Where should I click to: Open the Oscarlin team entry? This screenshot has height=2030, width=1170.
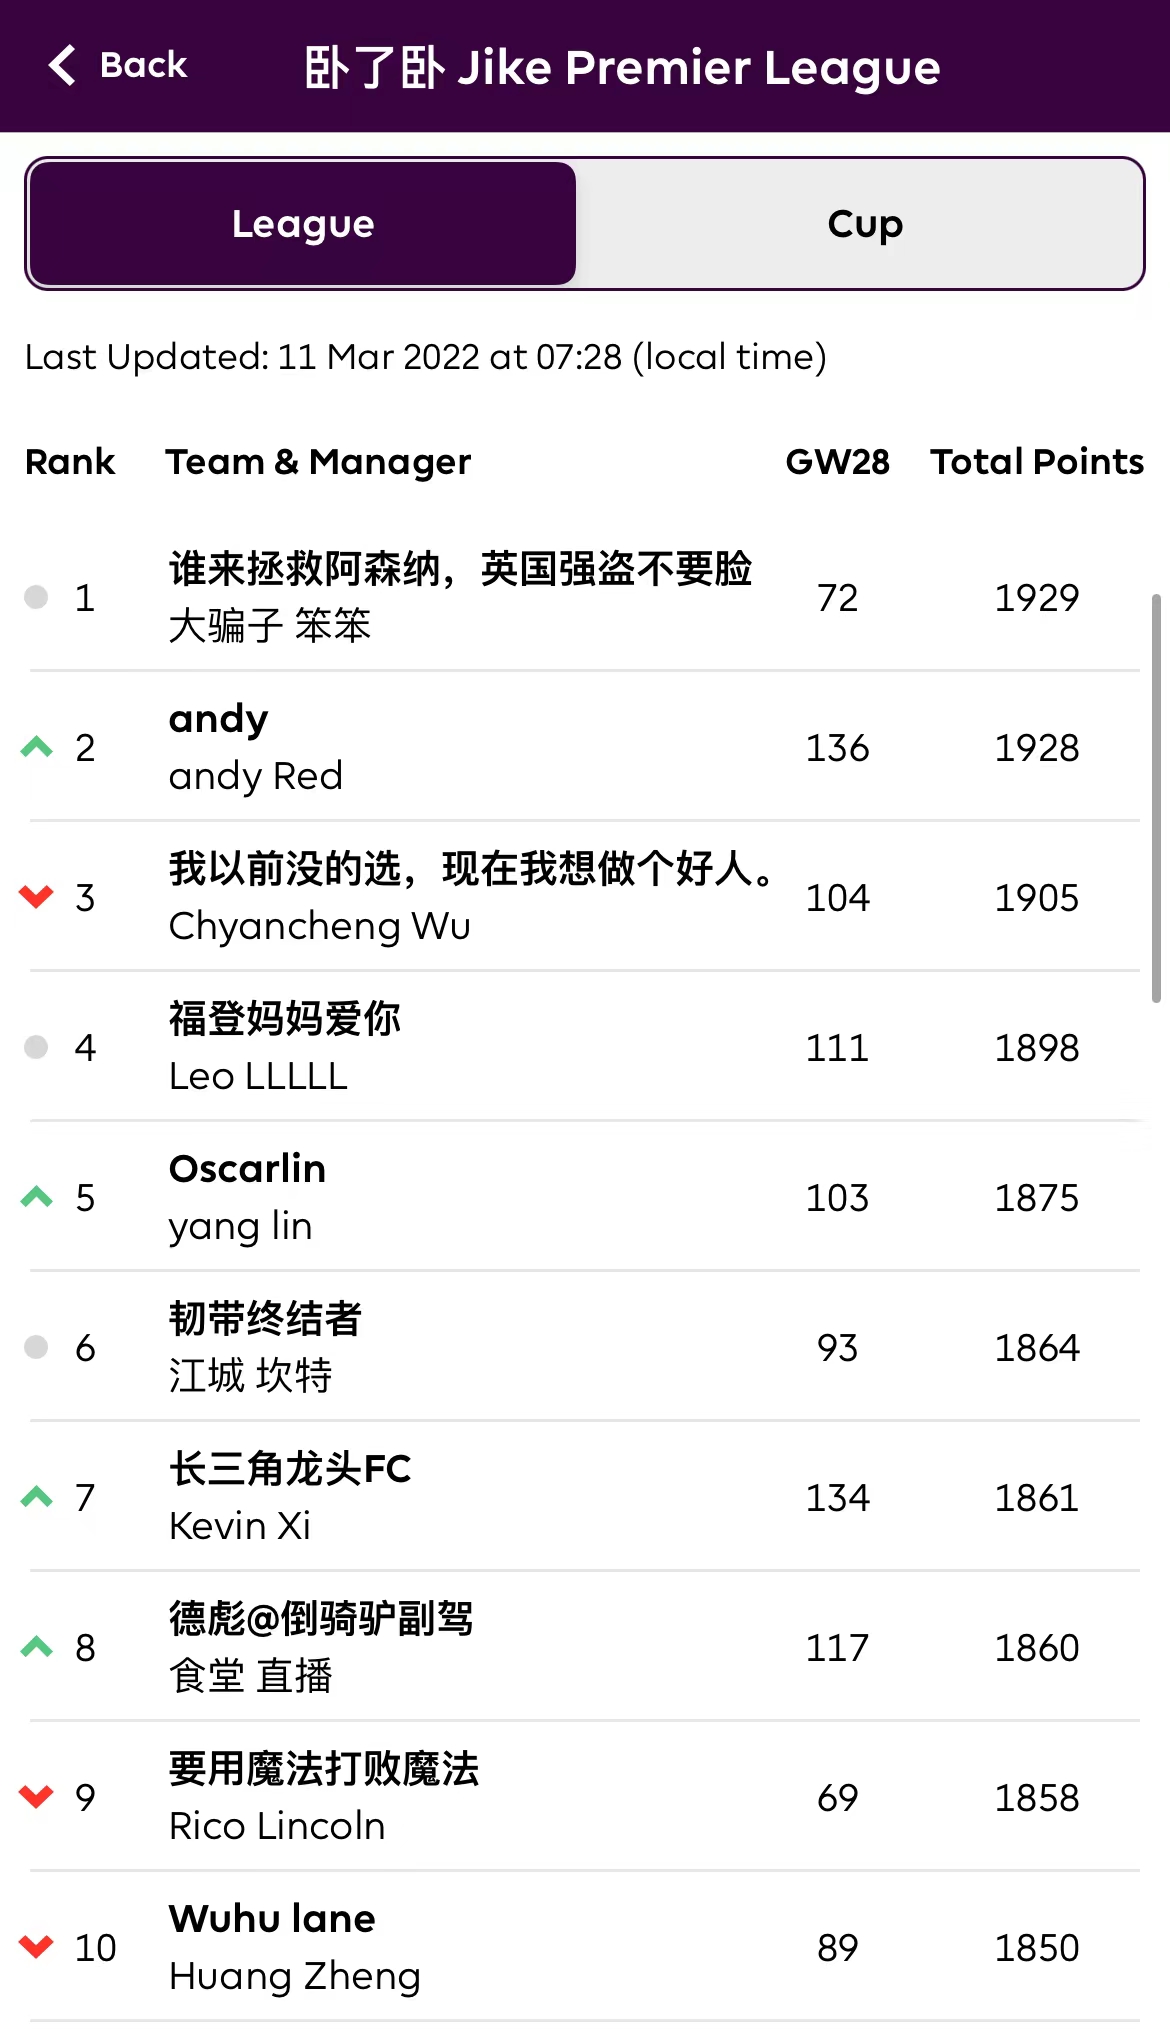247,1170
